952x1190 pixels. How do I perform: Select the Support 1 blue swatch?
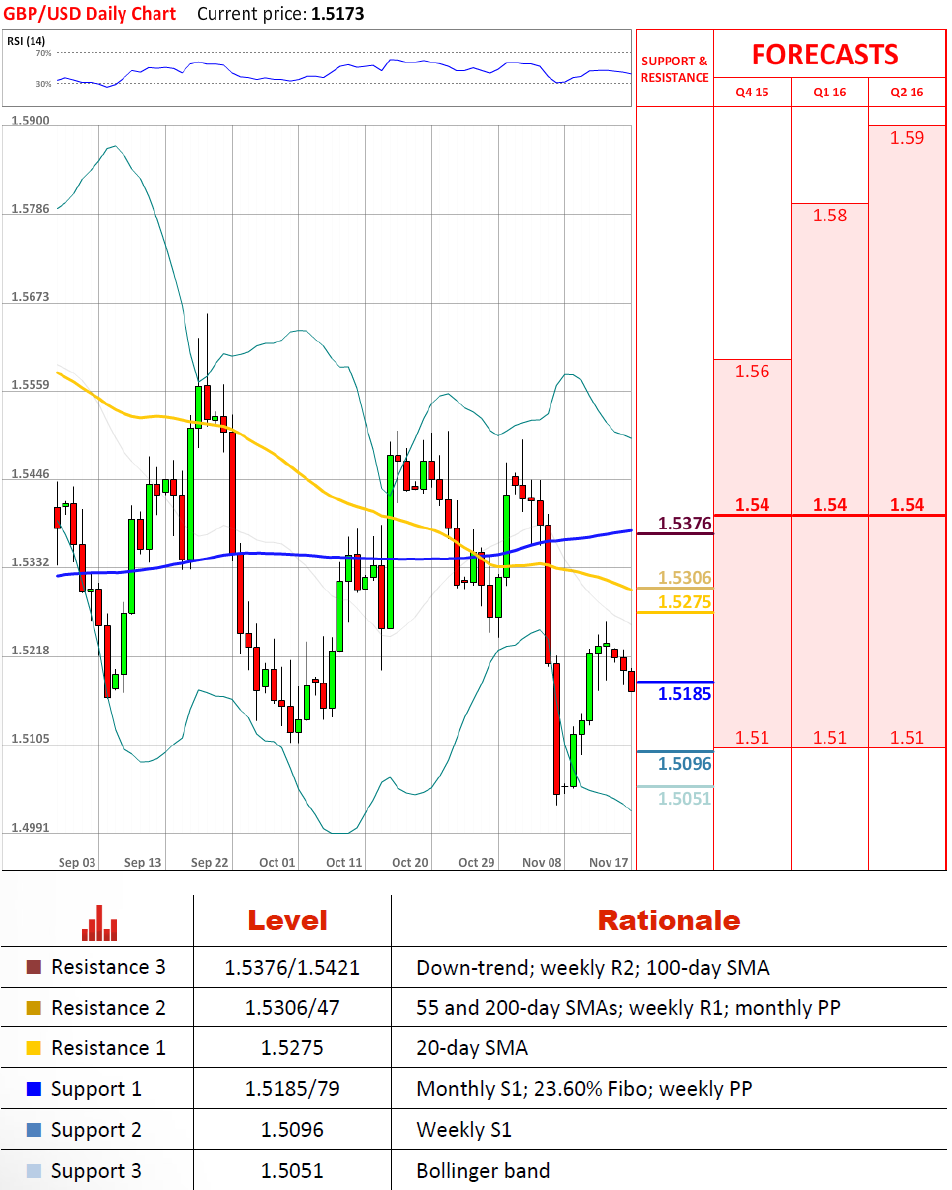pos(33,1089)
